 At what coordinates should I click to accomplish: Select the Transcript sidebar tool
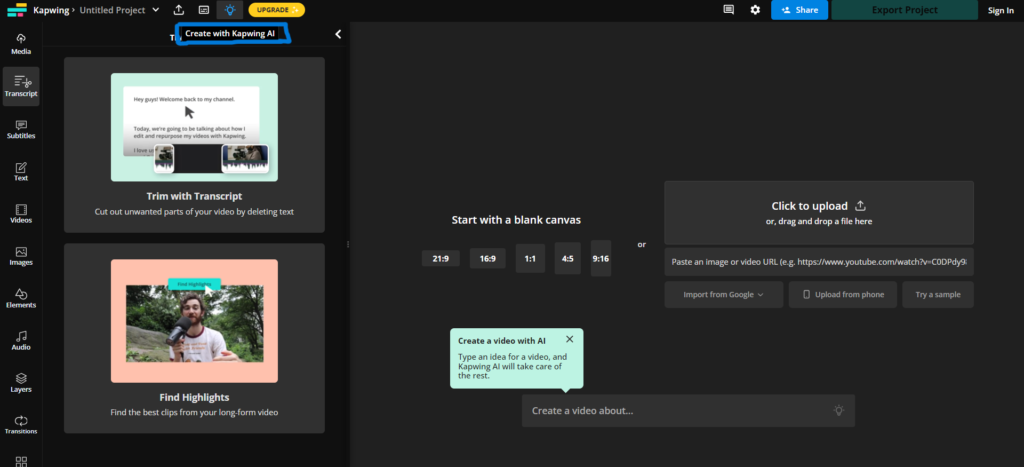pos(21,86)
